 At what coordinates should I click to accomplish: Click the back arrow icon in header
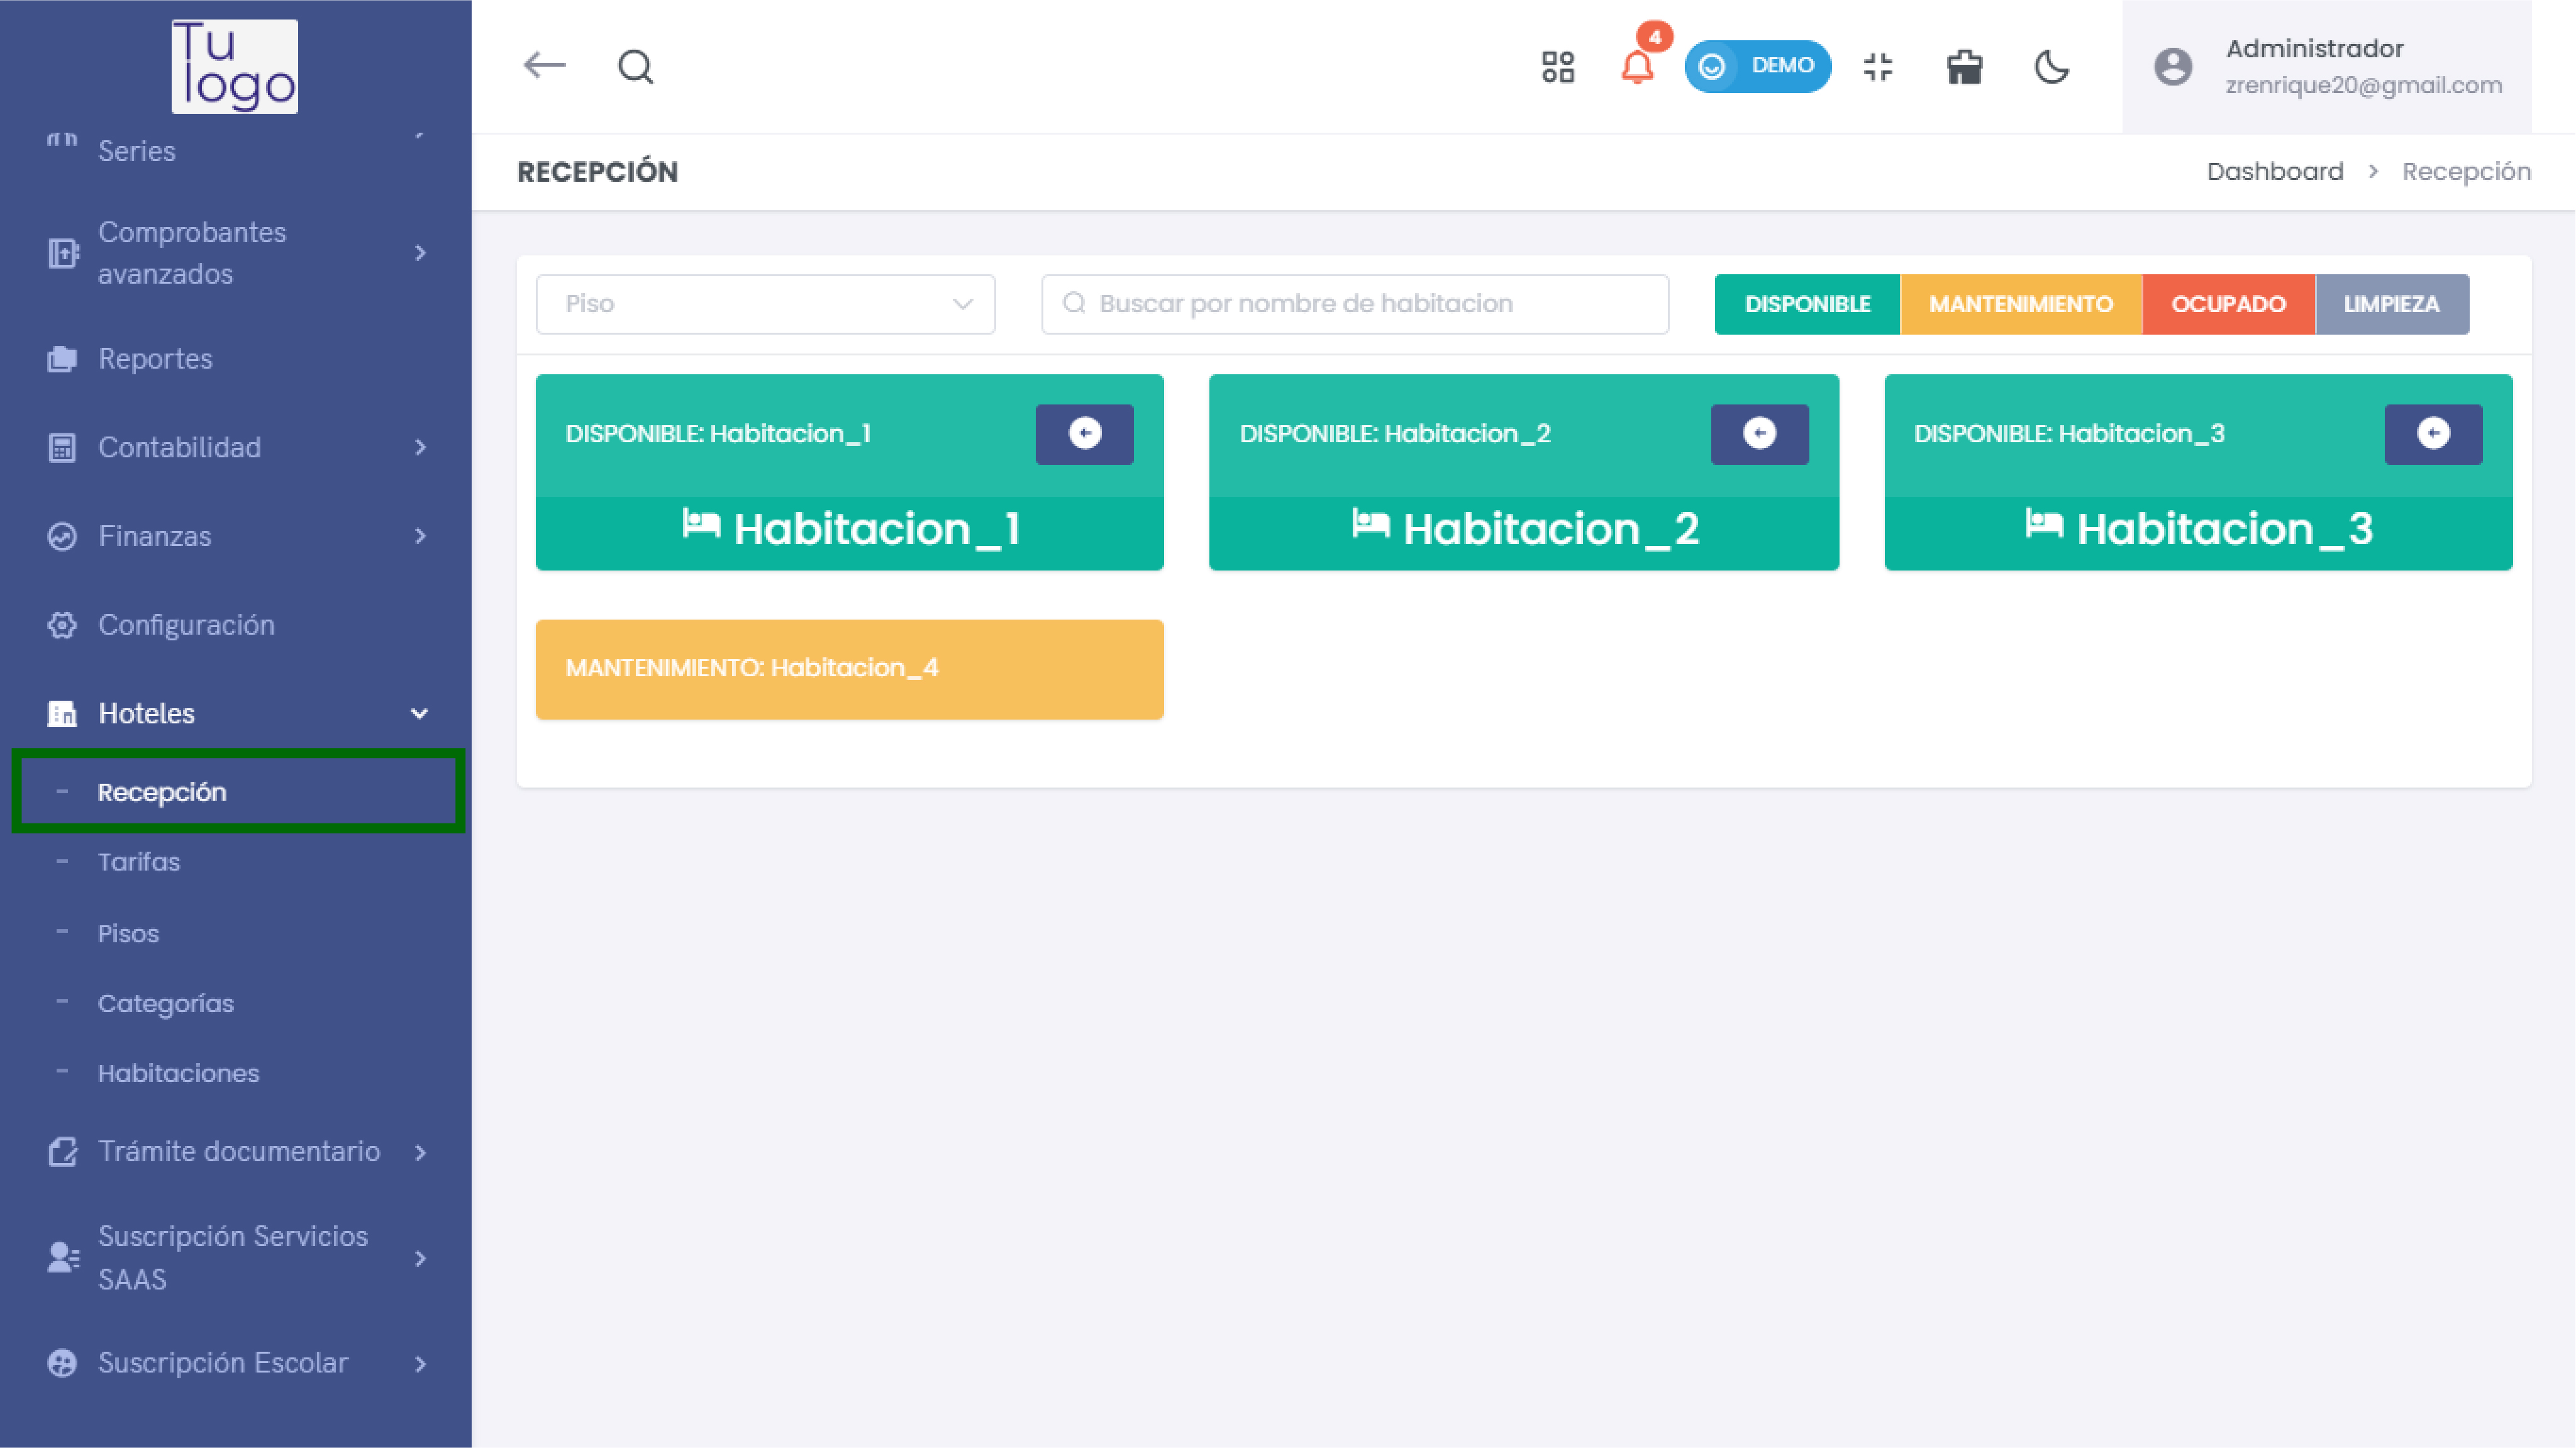[544, 66]
